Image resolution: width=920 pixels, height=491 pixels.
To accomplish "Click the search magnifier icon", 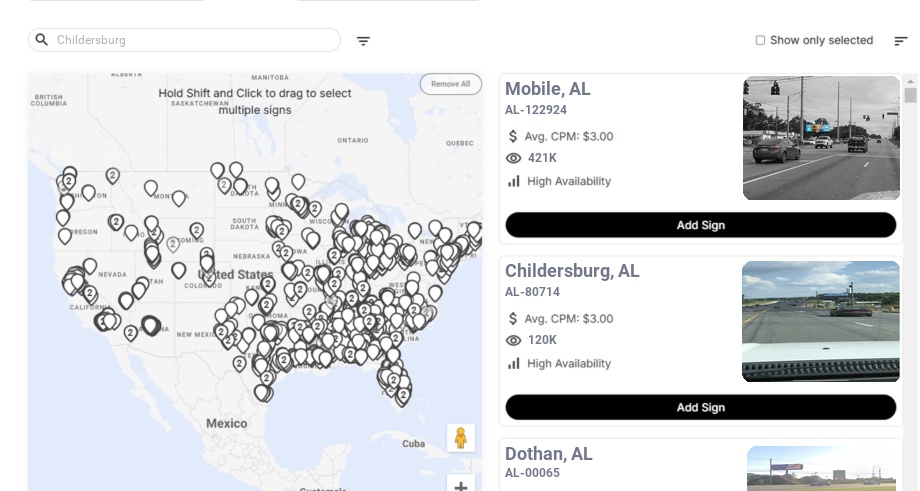I will (x=42, y=40).
